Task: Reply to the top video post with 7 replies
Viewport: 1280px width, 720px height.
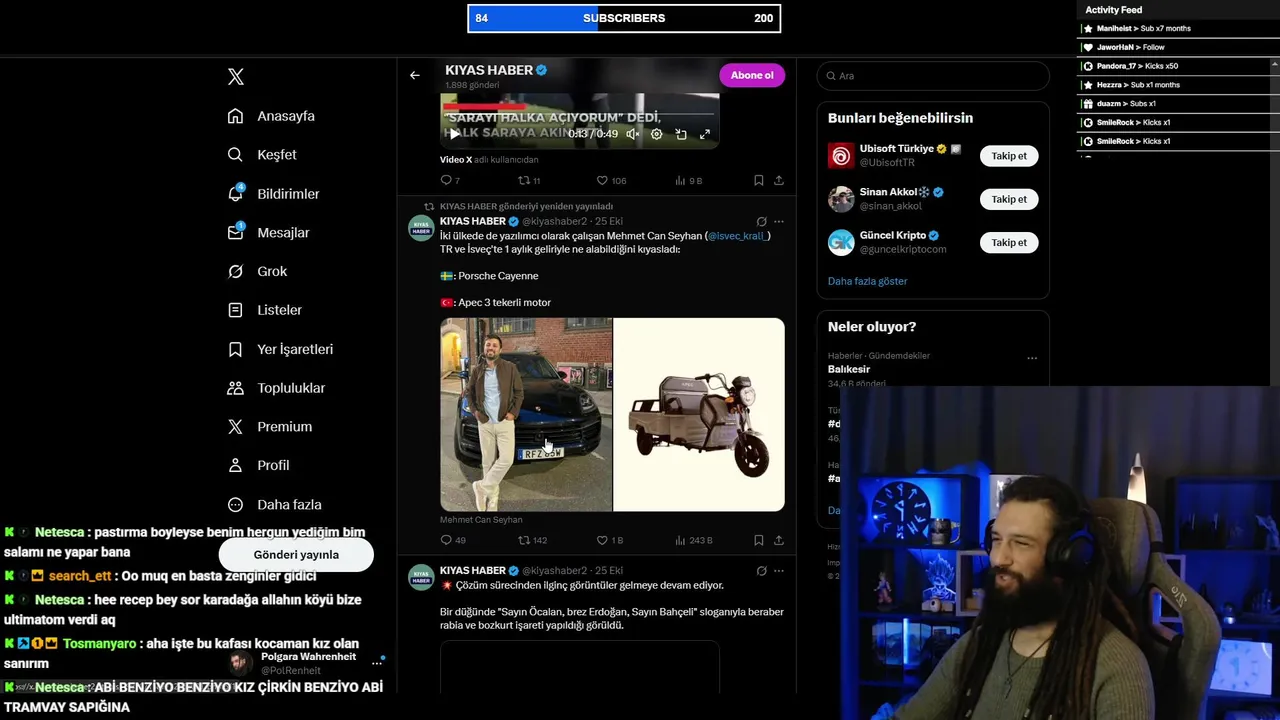Action: pyautogui.click(x=450, y=181)
